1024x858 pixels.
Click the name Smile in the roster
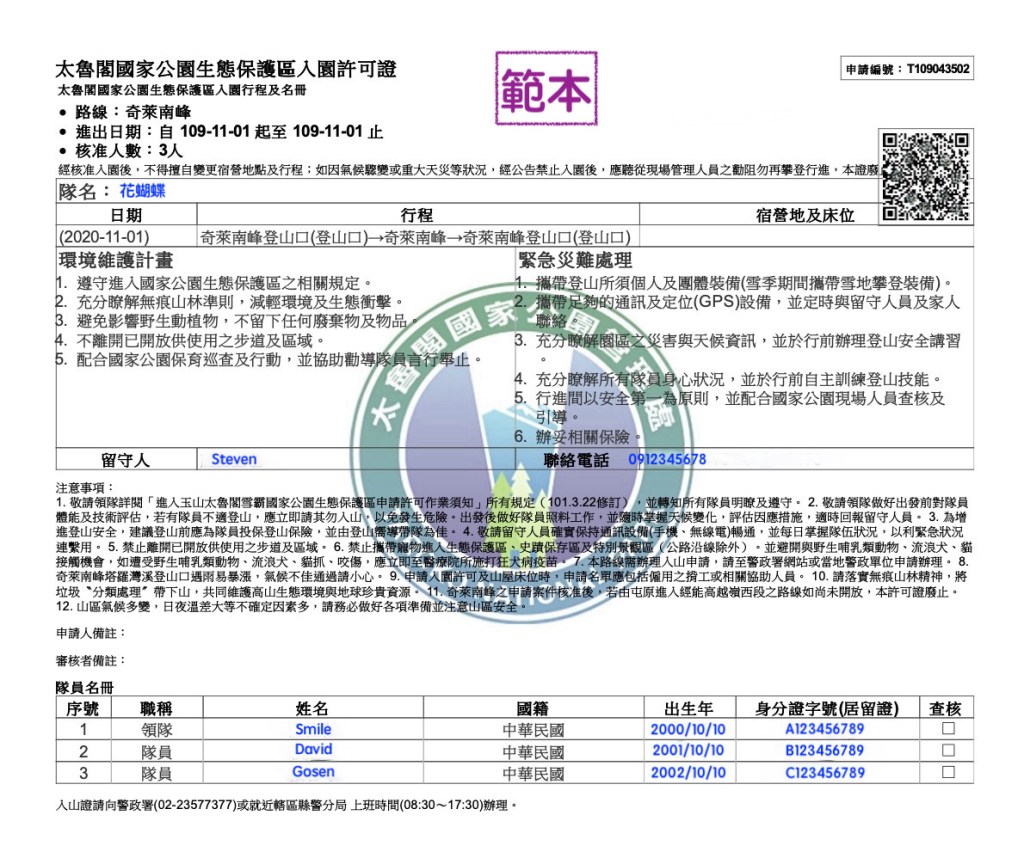click(x=313, y=729)
